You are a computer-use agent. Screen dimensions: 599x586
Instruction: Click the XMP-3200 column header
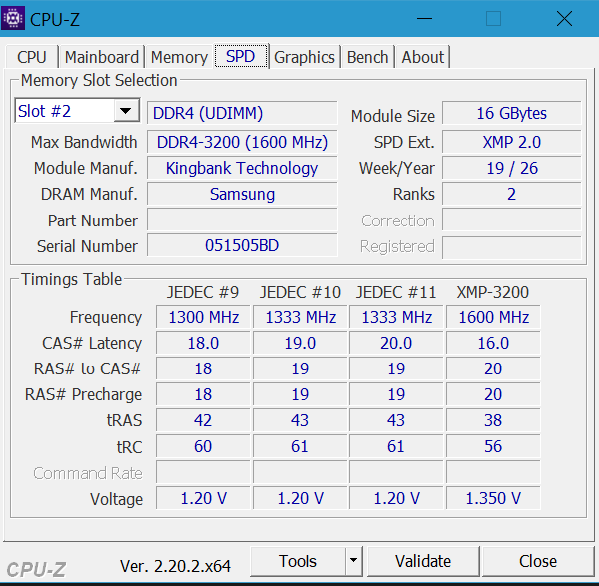click(x=493, y=293)
